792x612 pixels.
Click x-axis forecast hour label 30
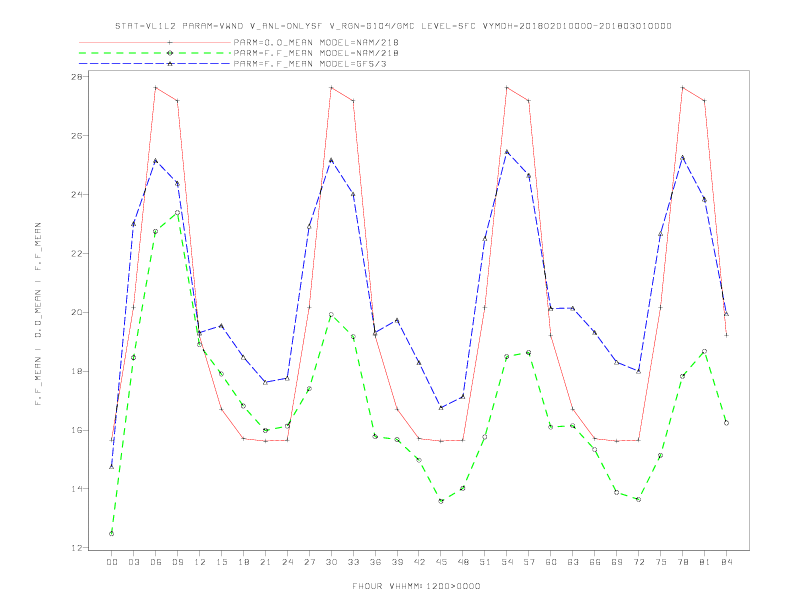click(x=331, y=562)
